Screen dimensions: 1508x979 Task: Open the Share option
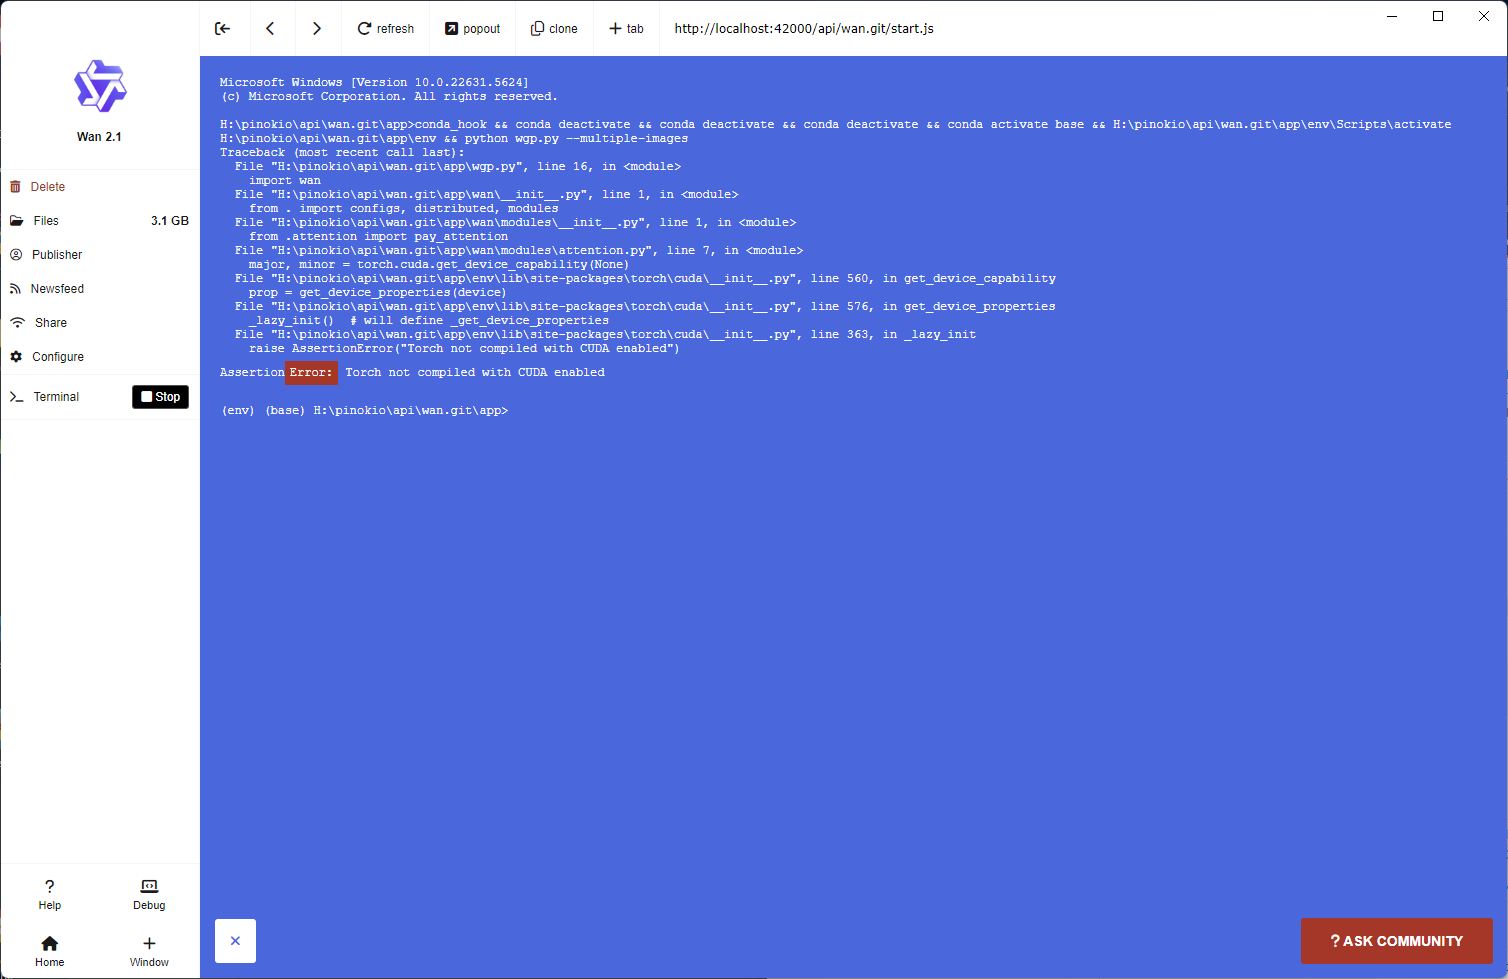[x=100, y=323]
